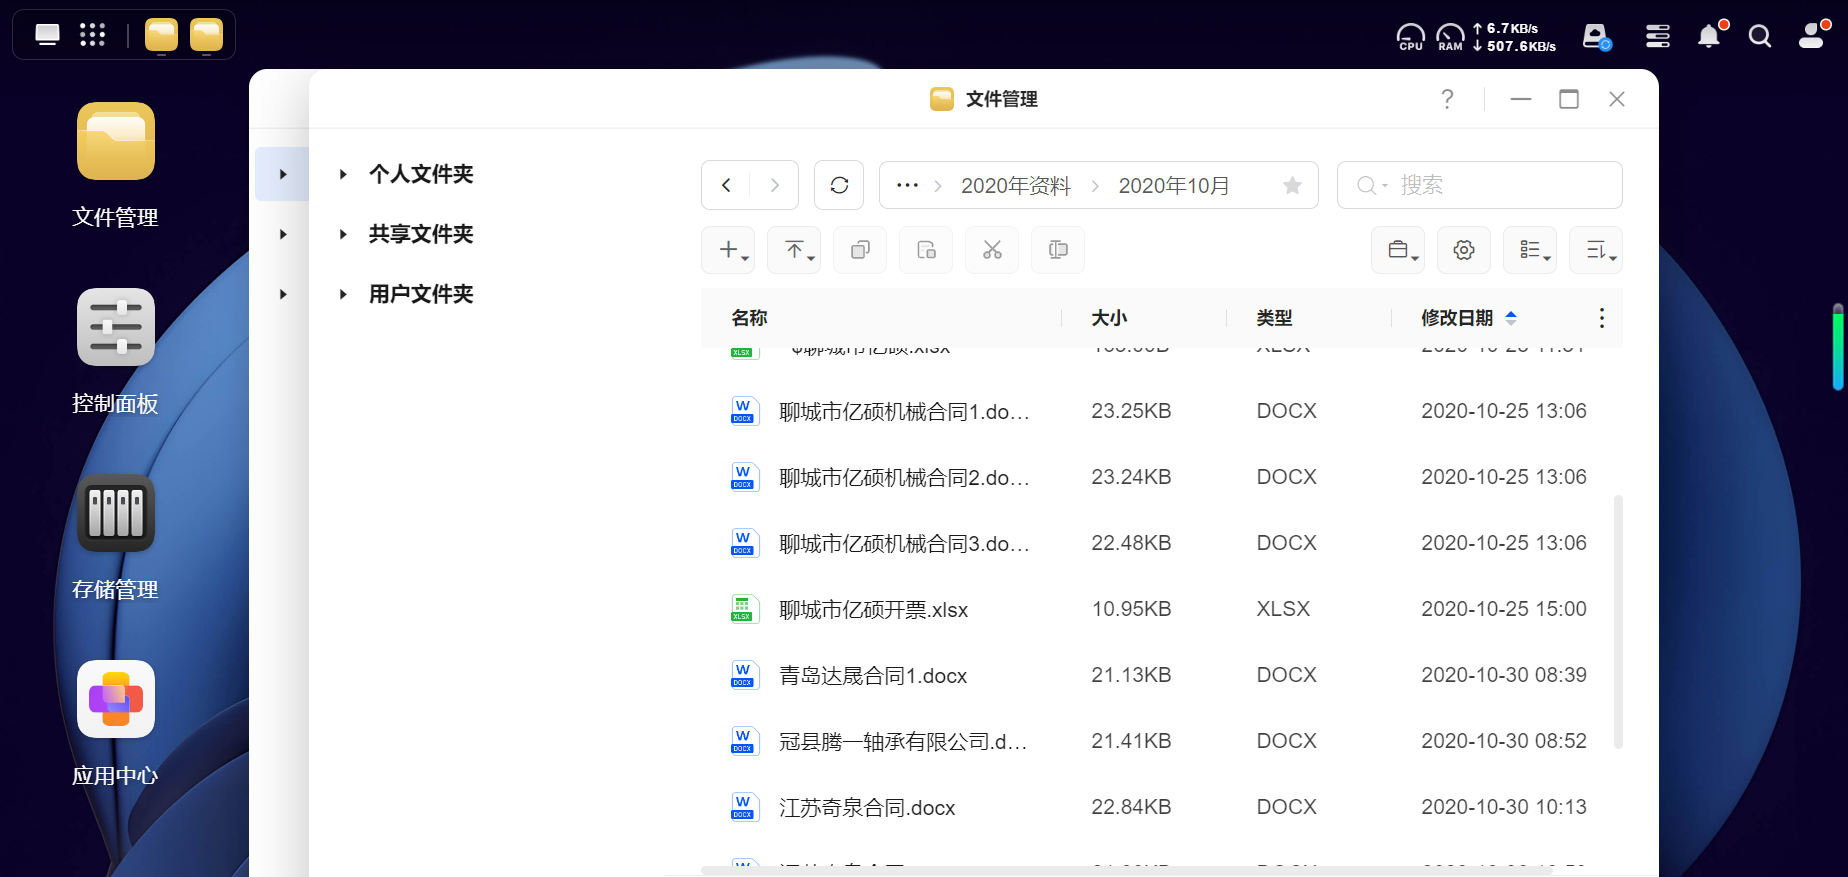Open the app grid launcher

pyautogui.click(x=92, y=35)
